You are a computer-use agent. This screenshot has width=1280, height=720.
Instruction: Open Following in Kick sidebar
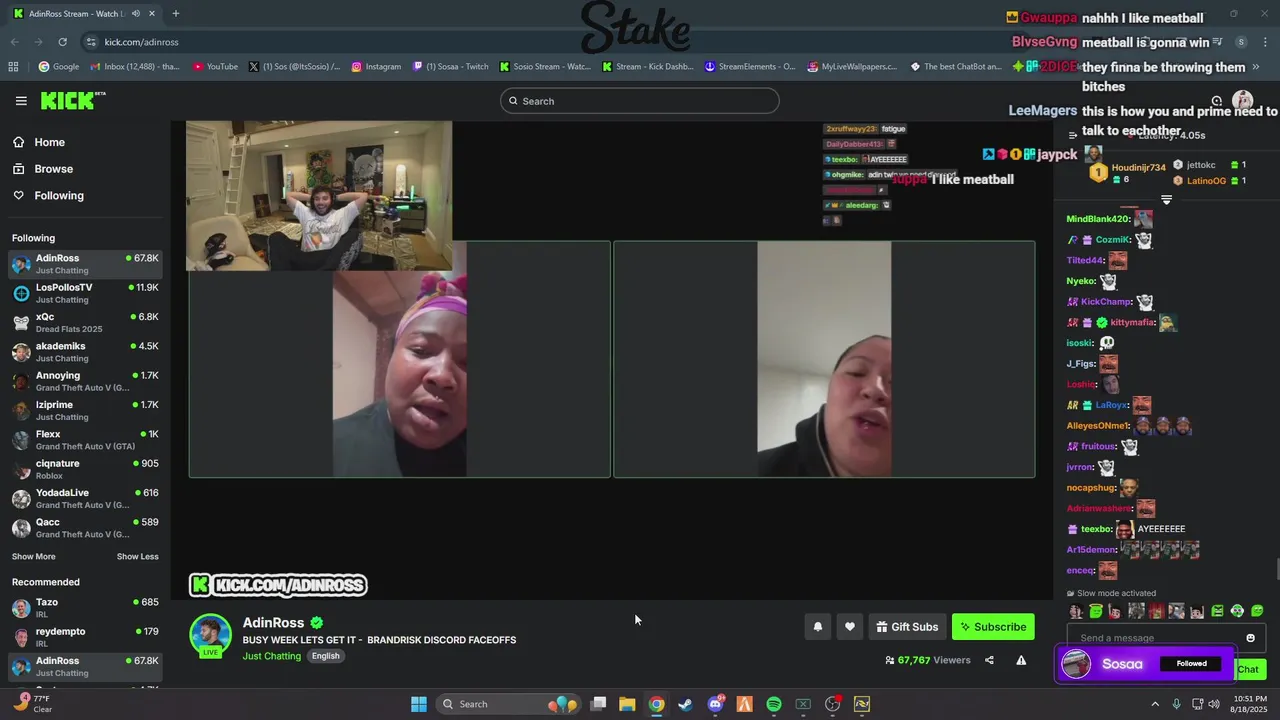coord(59,196)
